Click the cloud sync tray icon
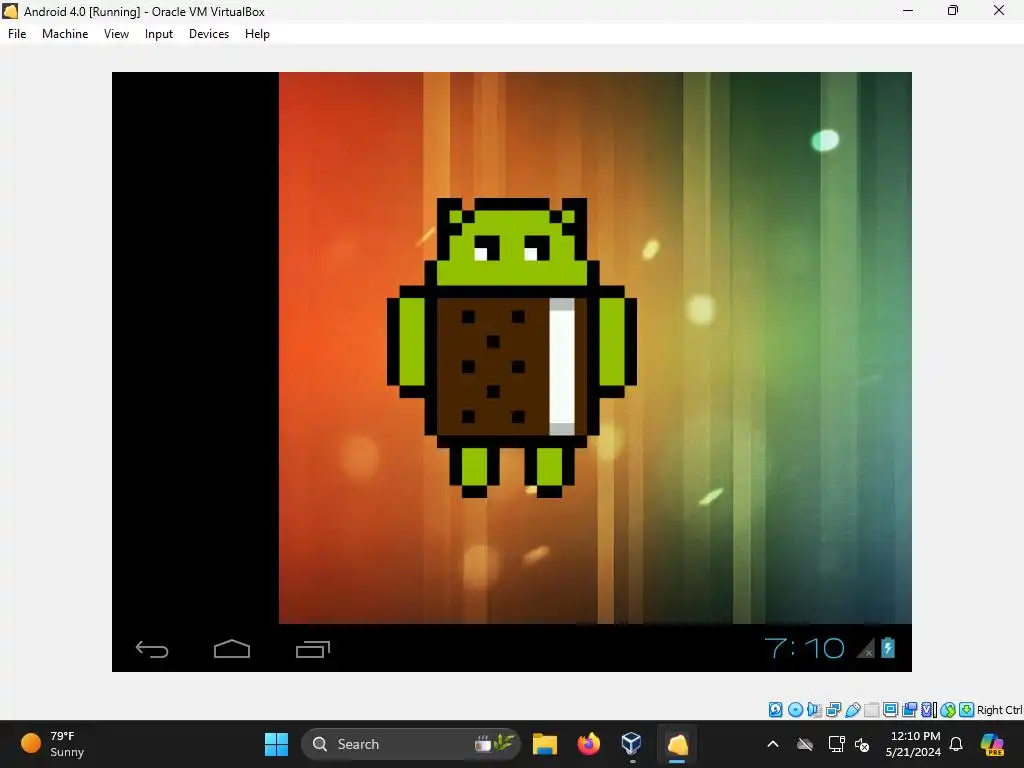 805,744
